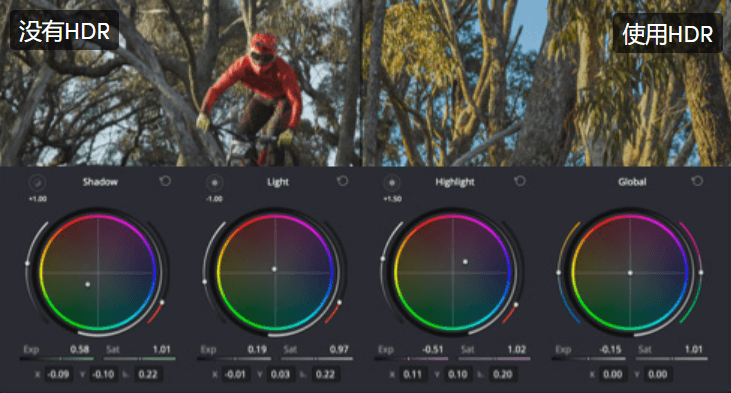Click the Global Sat value 1.01
Image resolution: width=731 pixels, height=393 pixels.
694,350
